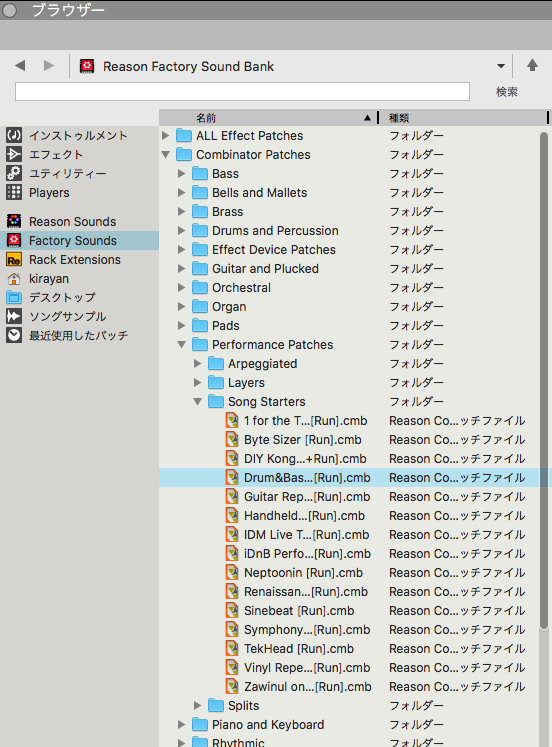The image size is (552, 747).
Task: Select Drum&Bas...[Run].cmb patch icon
Action: [x=232, y=477]
